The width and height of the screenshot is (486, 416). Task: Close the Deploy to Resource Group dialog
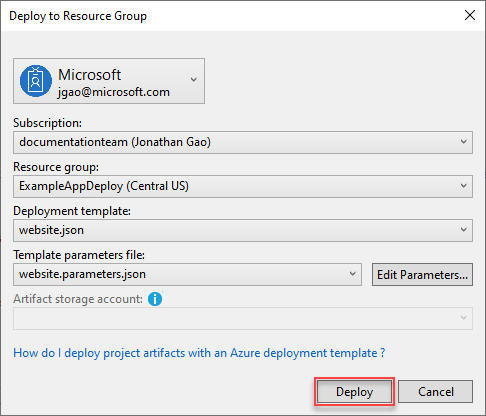pos(470,15)
